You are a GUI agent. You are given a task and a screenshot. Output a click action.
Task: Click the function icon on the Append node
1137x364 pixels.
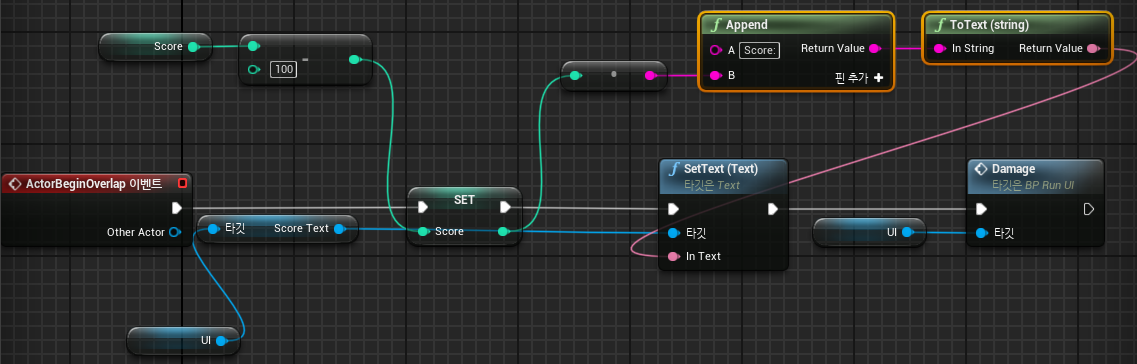tap(716, 25)
